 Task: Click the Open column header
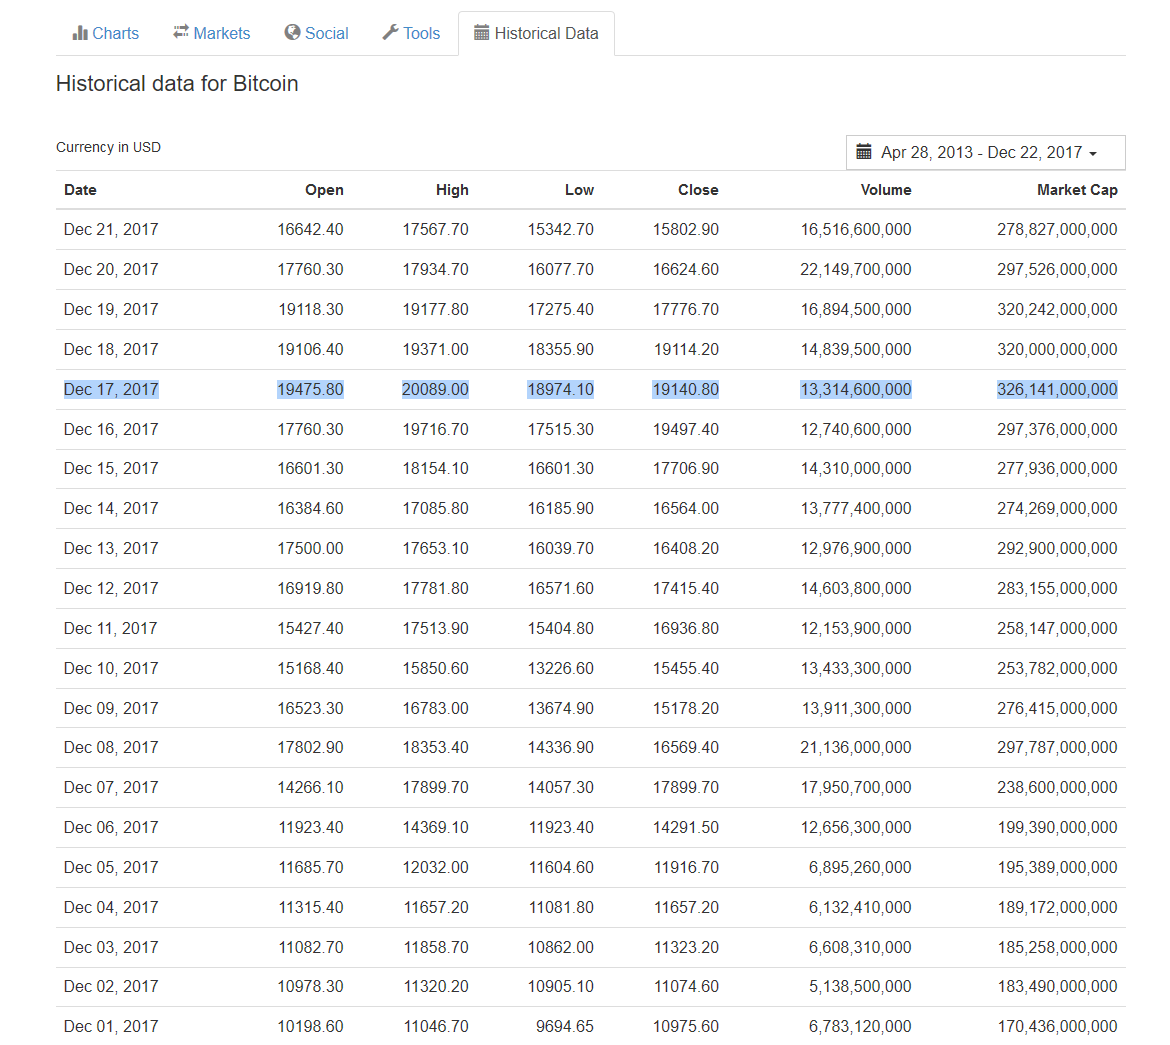point(324,190)
